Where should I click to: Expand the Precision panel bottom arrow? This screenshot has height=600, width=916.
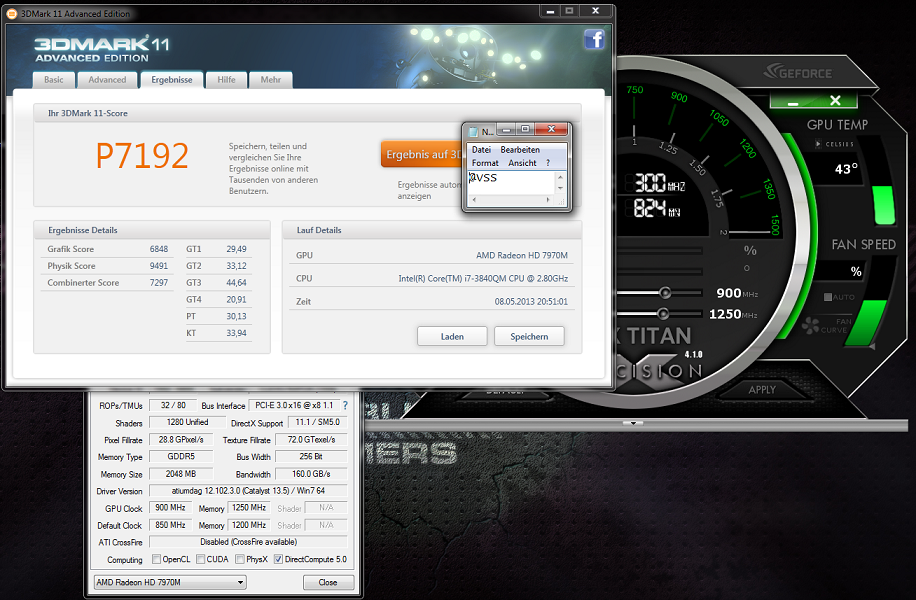point(633,422)
